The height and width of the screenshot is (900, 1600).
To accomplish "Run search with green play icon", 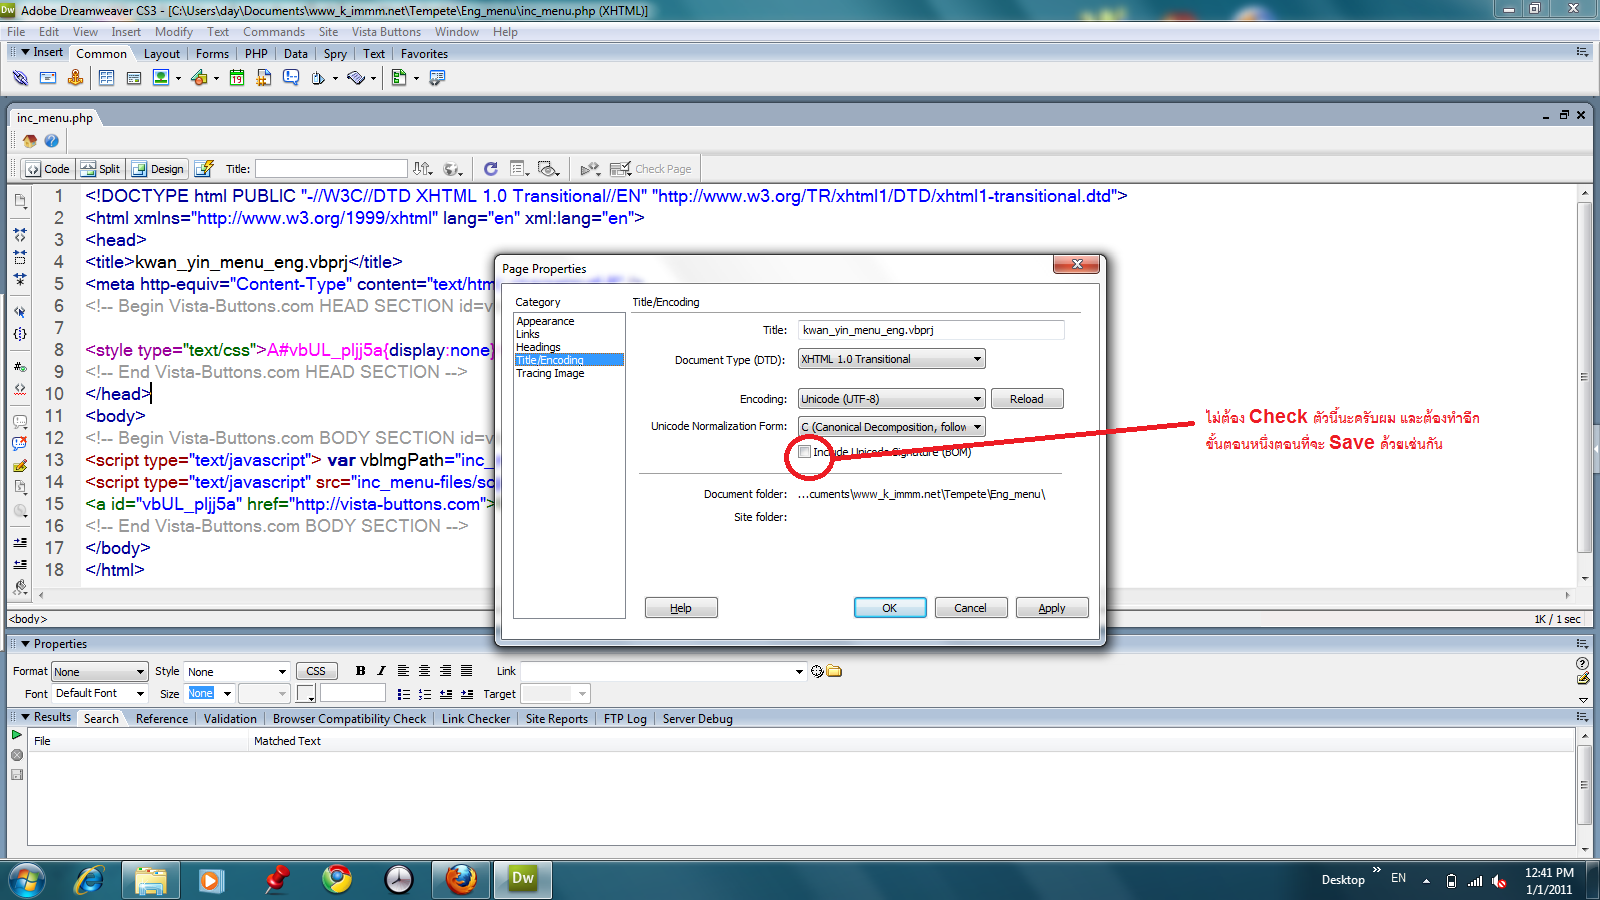I will pyautogui.click(x=16, y=735).
